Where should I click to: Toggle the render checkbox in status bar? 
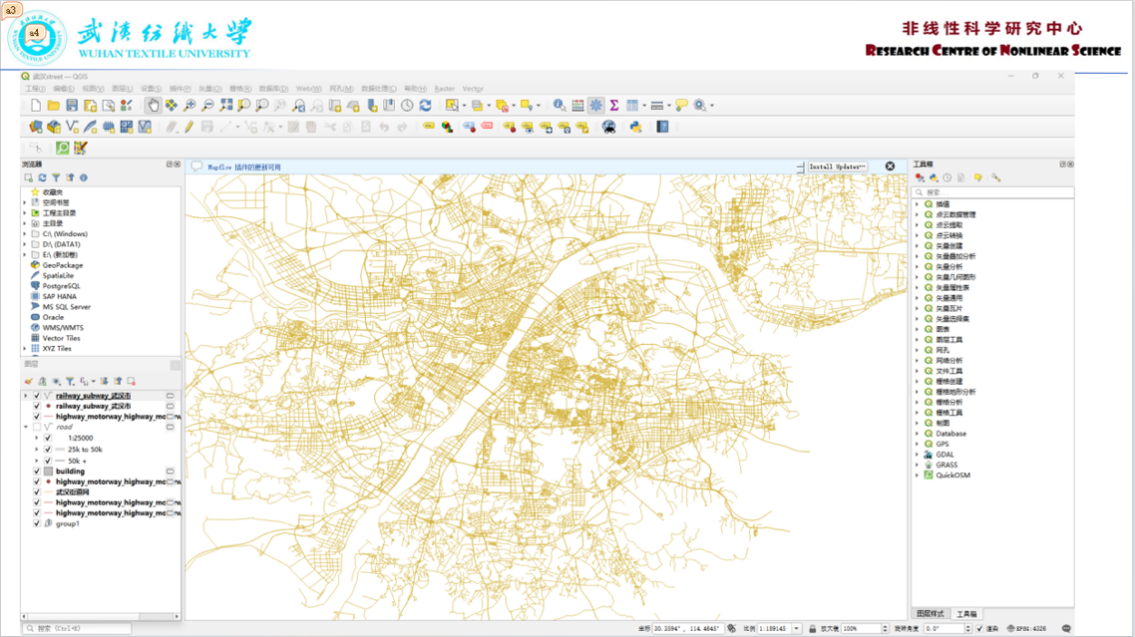click(x=979, y=629)
